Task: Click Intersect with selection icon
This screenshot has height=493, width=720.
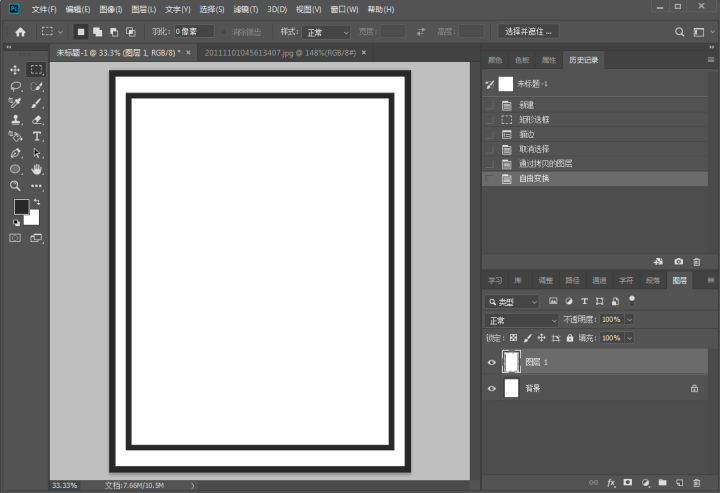Action: pos(131,32)
